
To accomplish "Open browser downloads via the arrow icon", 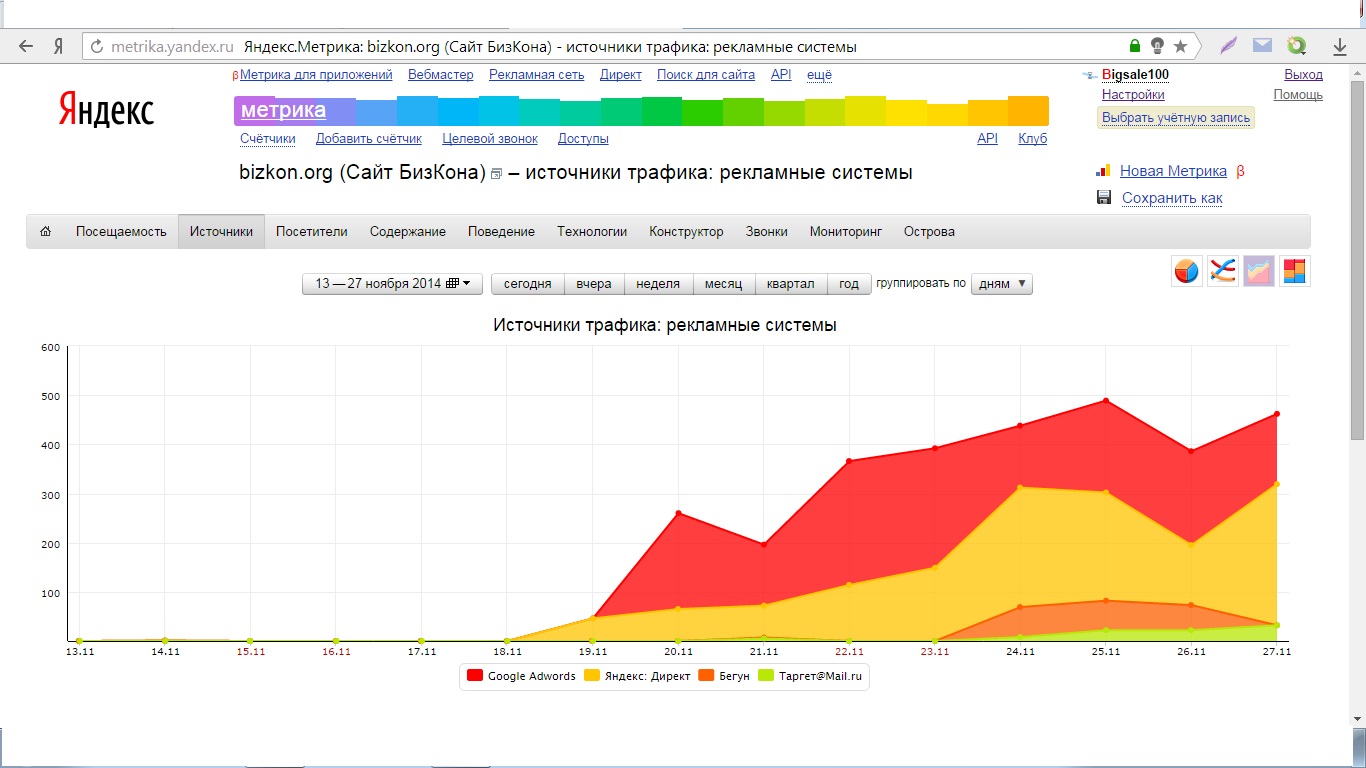I will pyautogui.click(x=1340, y=46).
